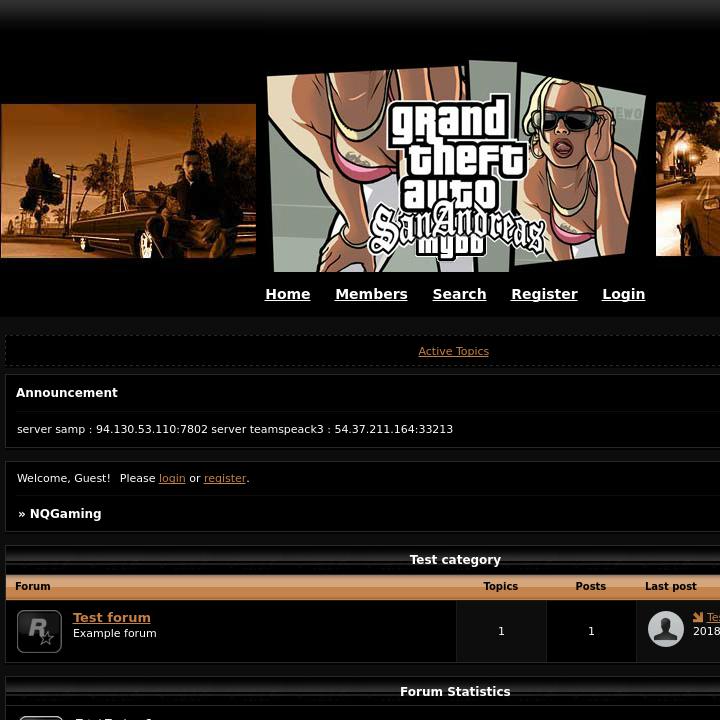Click the Test category header
Viewport: 720px width, 720px height.
pos(455,560)
